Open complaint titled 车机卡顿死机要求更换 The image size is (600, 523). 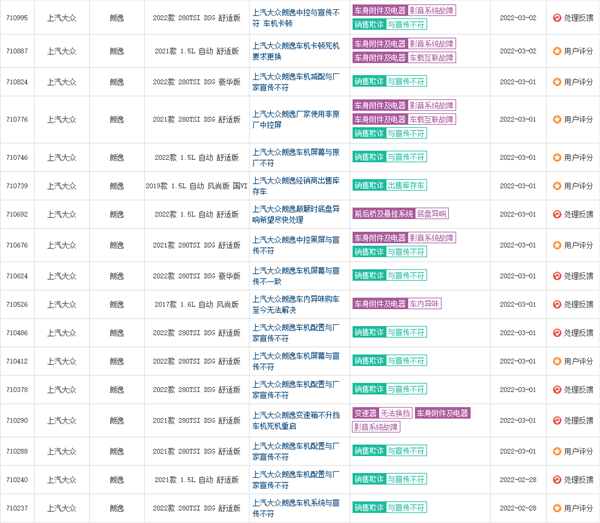[x=296, y=51]
